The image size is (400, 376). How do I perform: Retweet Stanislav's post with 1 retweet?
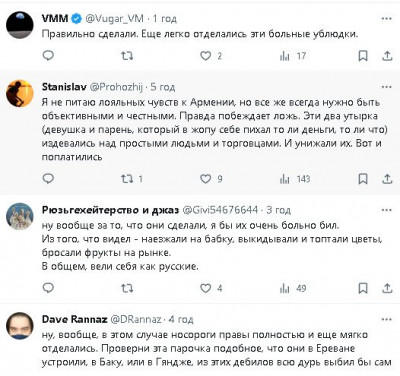click(132, 179)
